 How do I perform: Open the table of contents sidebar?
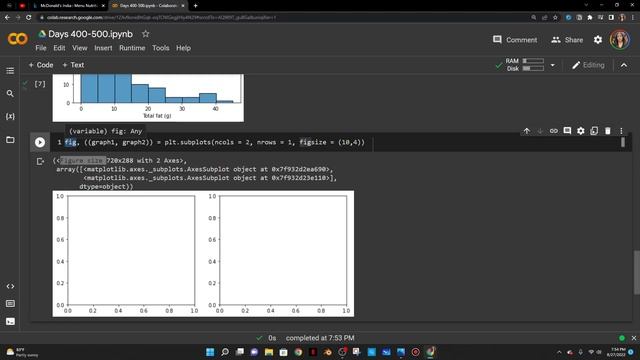tap(10, 71)
